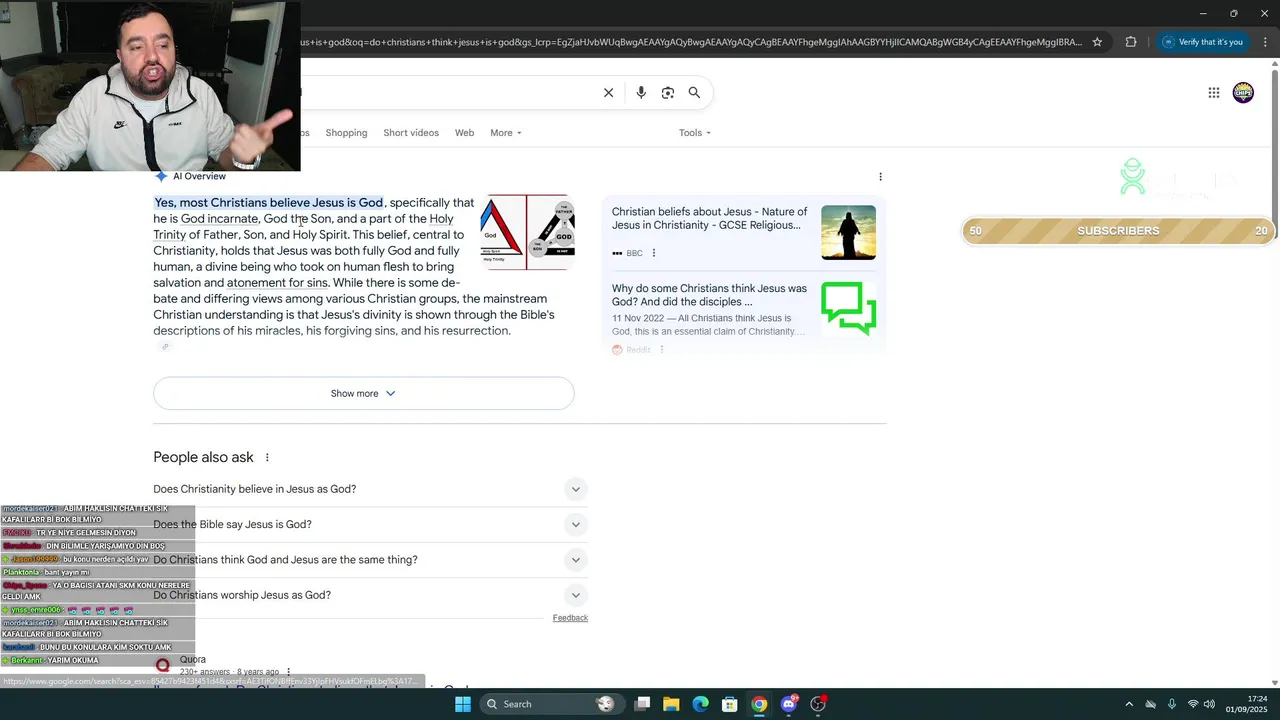This screenshot has width=1280, height=720.
Task: Show hidden system tray icons
Action: click(x=1129, y=704)
